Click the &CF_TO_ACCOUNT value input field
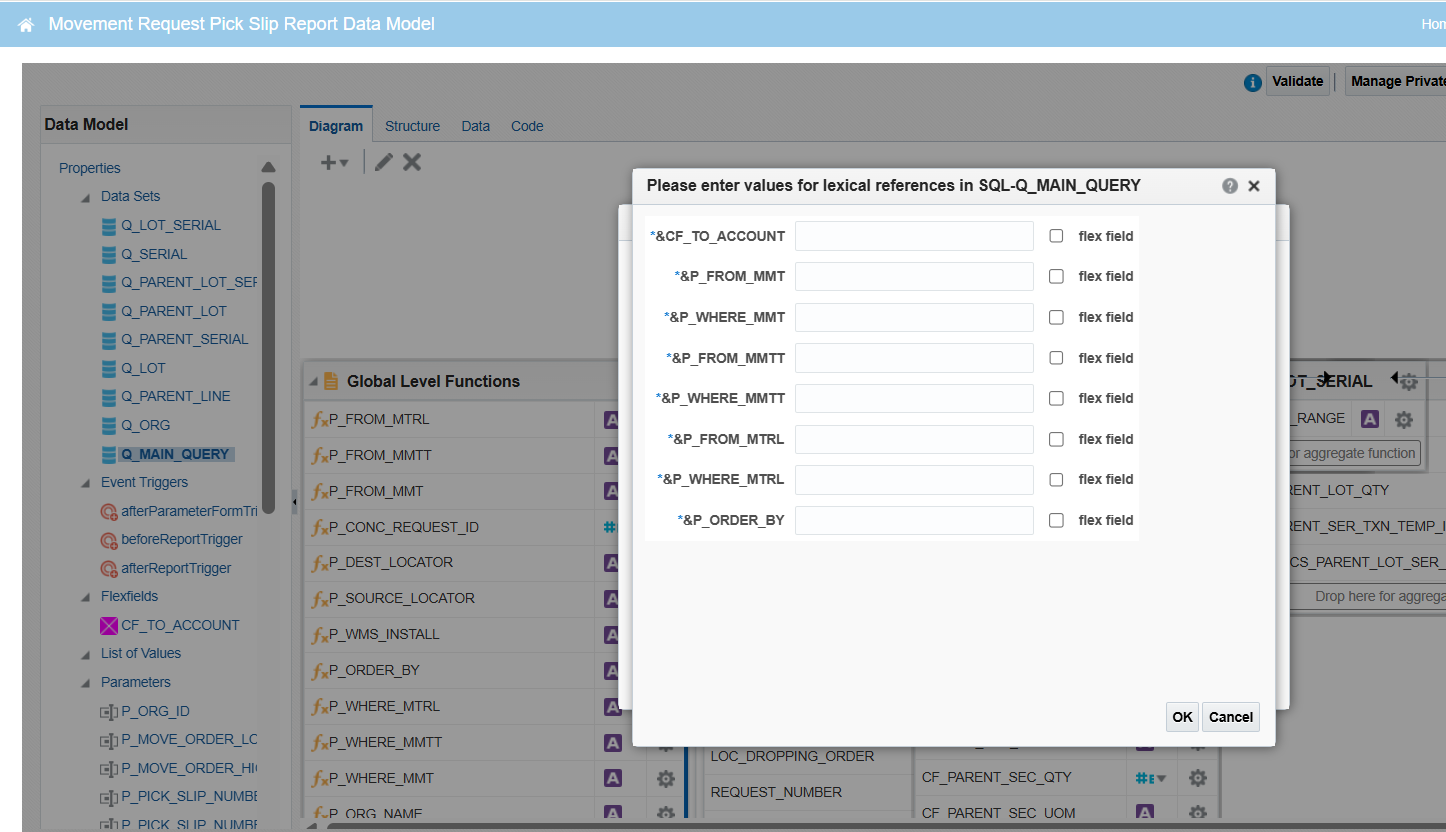This screenshot has width=1446, height=832. point(914,236)
